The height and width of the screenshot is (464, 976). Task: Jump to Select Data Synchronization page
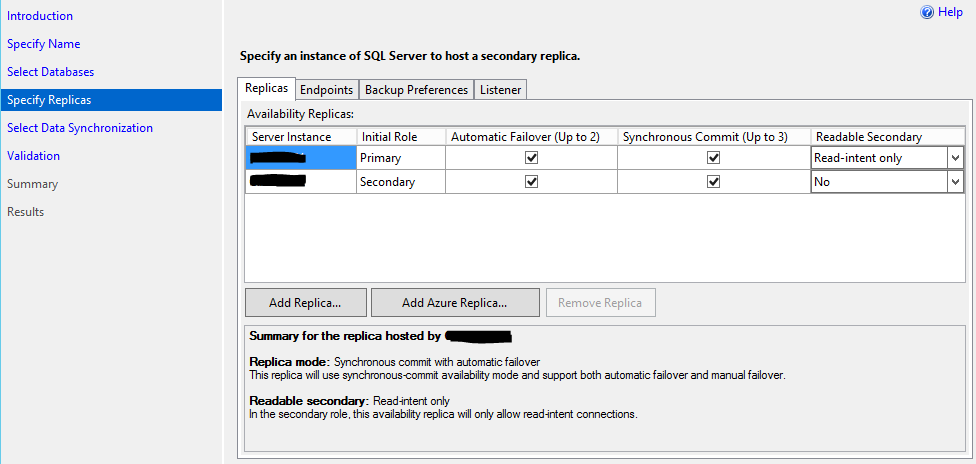tap(80, 128)
